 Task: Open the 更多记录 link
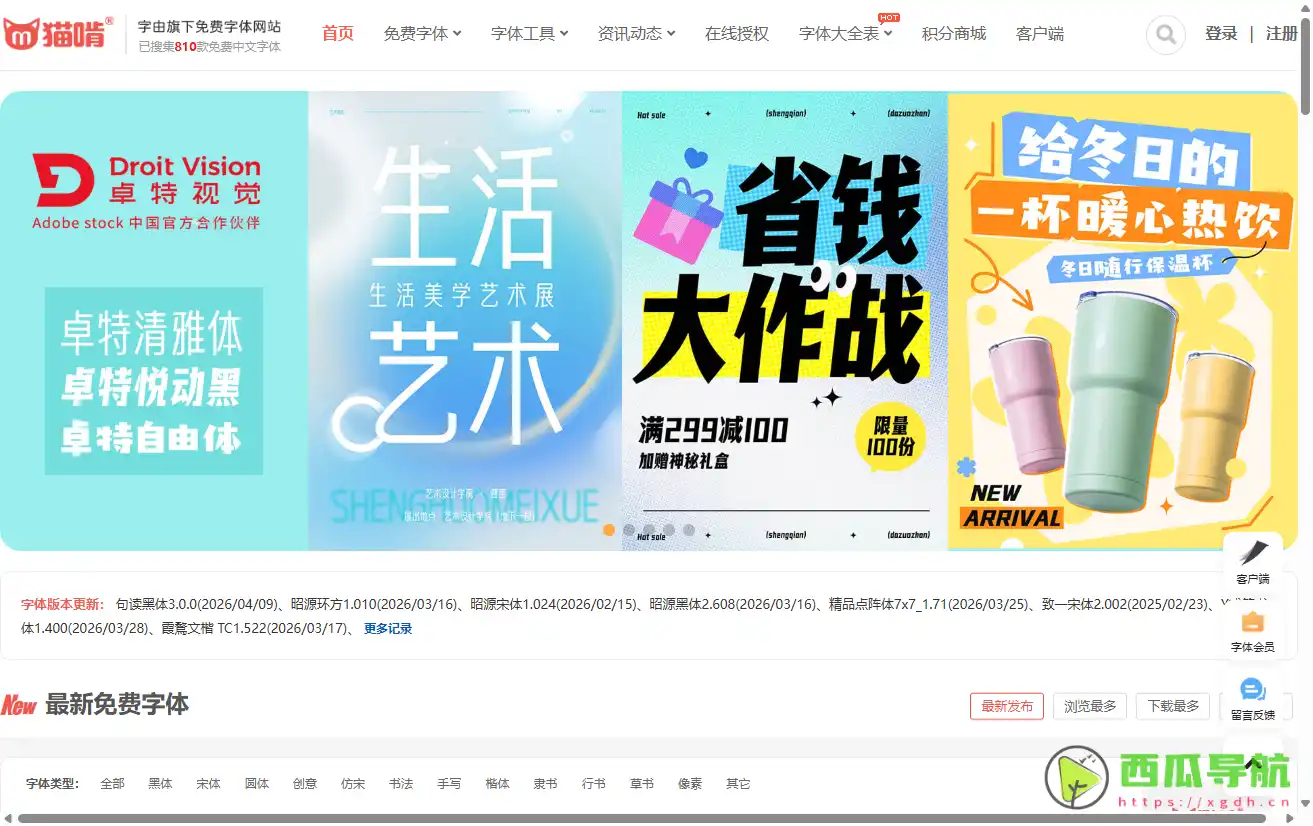pos(387,628)
